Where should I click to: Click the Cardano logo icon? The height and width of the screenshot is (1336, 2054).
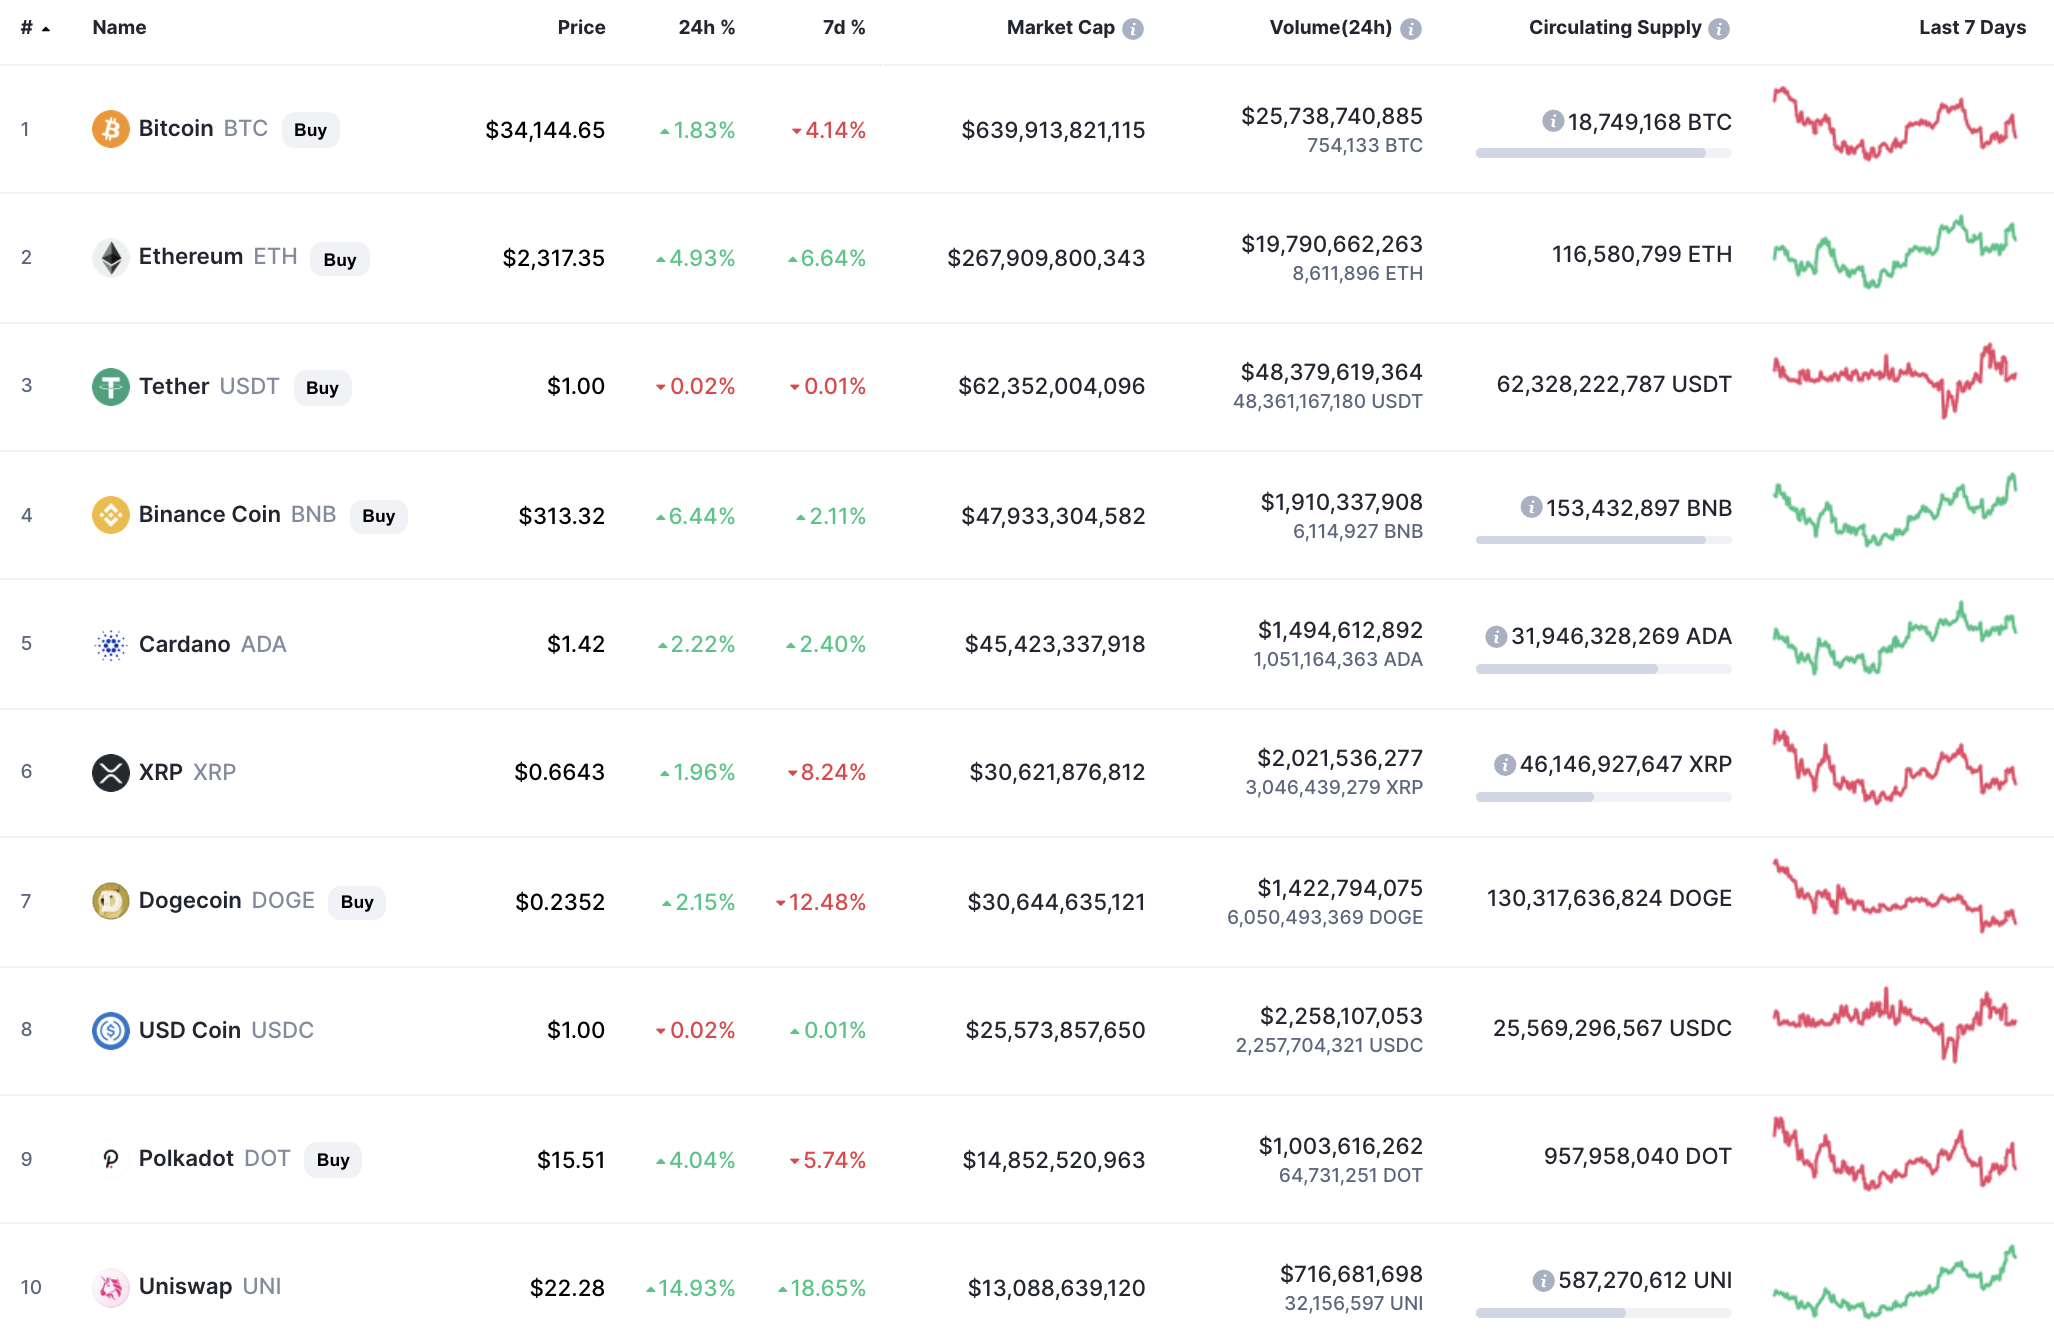pyautogui.click(x=111, y=645)
